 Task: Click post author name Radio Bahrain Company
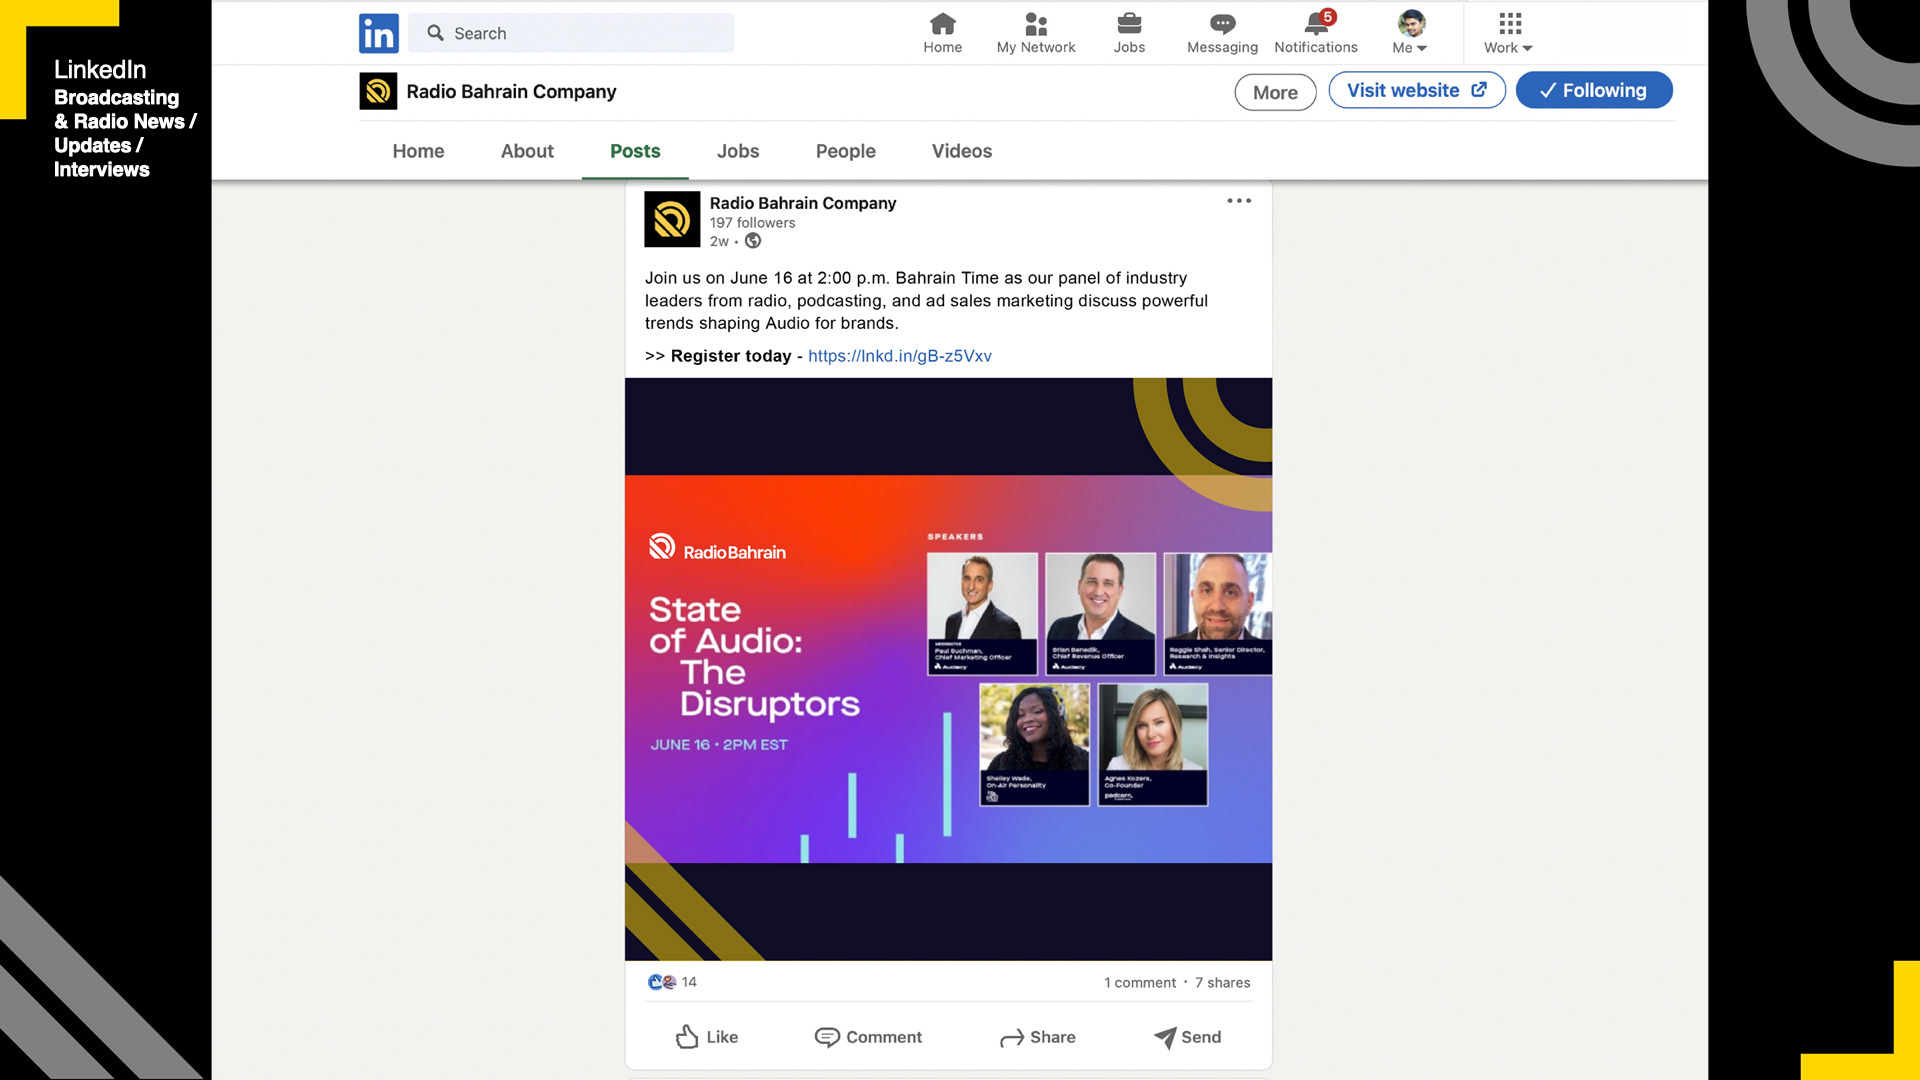pos(802,203)
